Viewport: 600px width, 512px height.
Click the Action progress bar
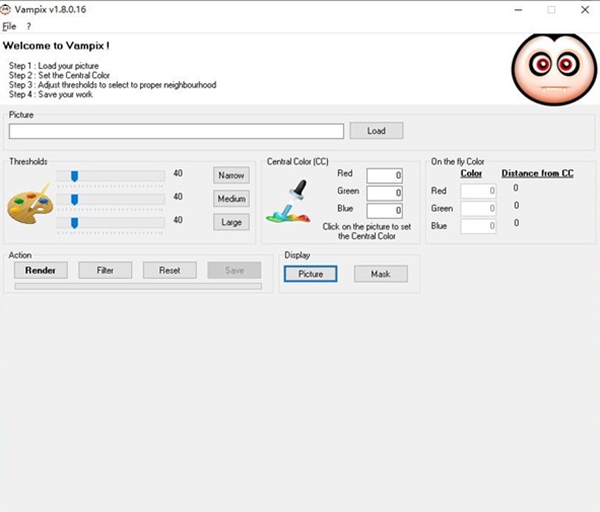[x=138, y=286]
